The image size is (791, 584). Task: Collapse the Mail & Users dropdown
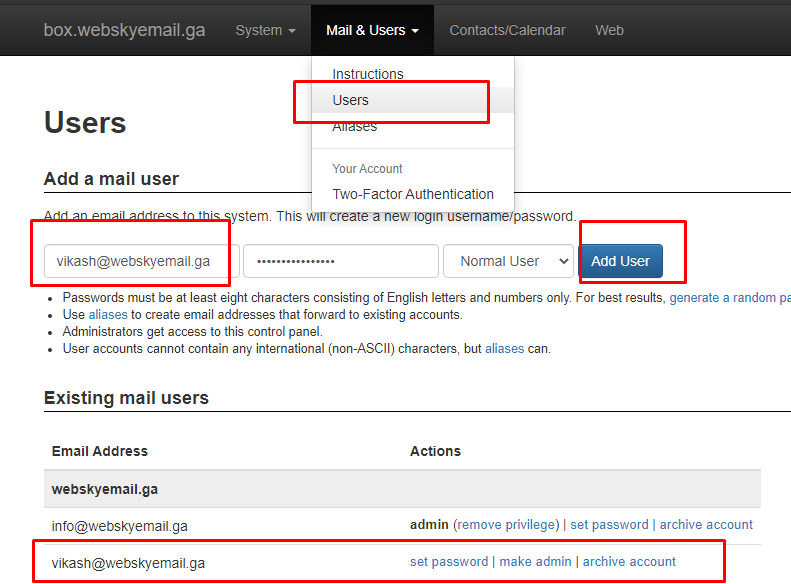coord(372,30)
